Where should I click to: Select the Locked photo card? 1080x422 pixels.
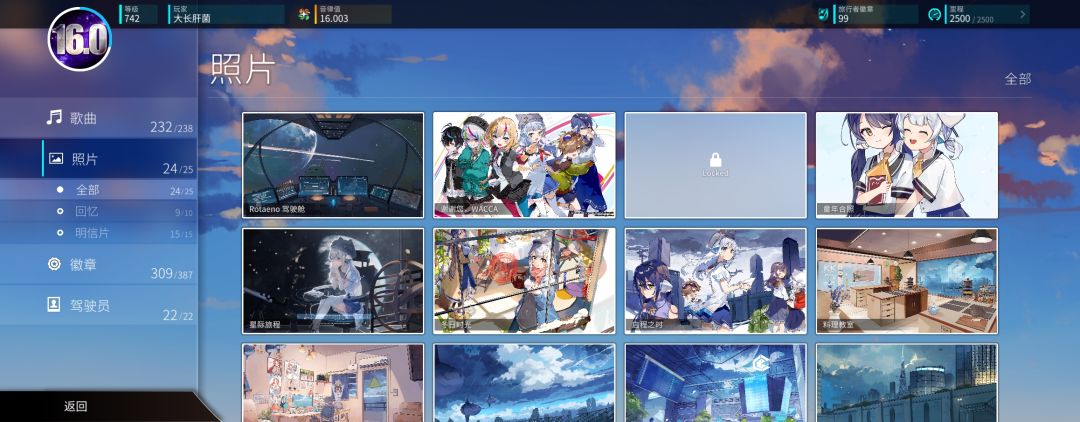715,165
